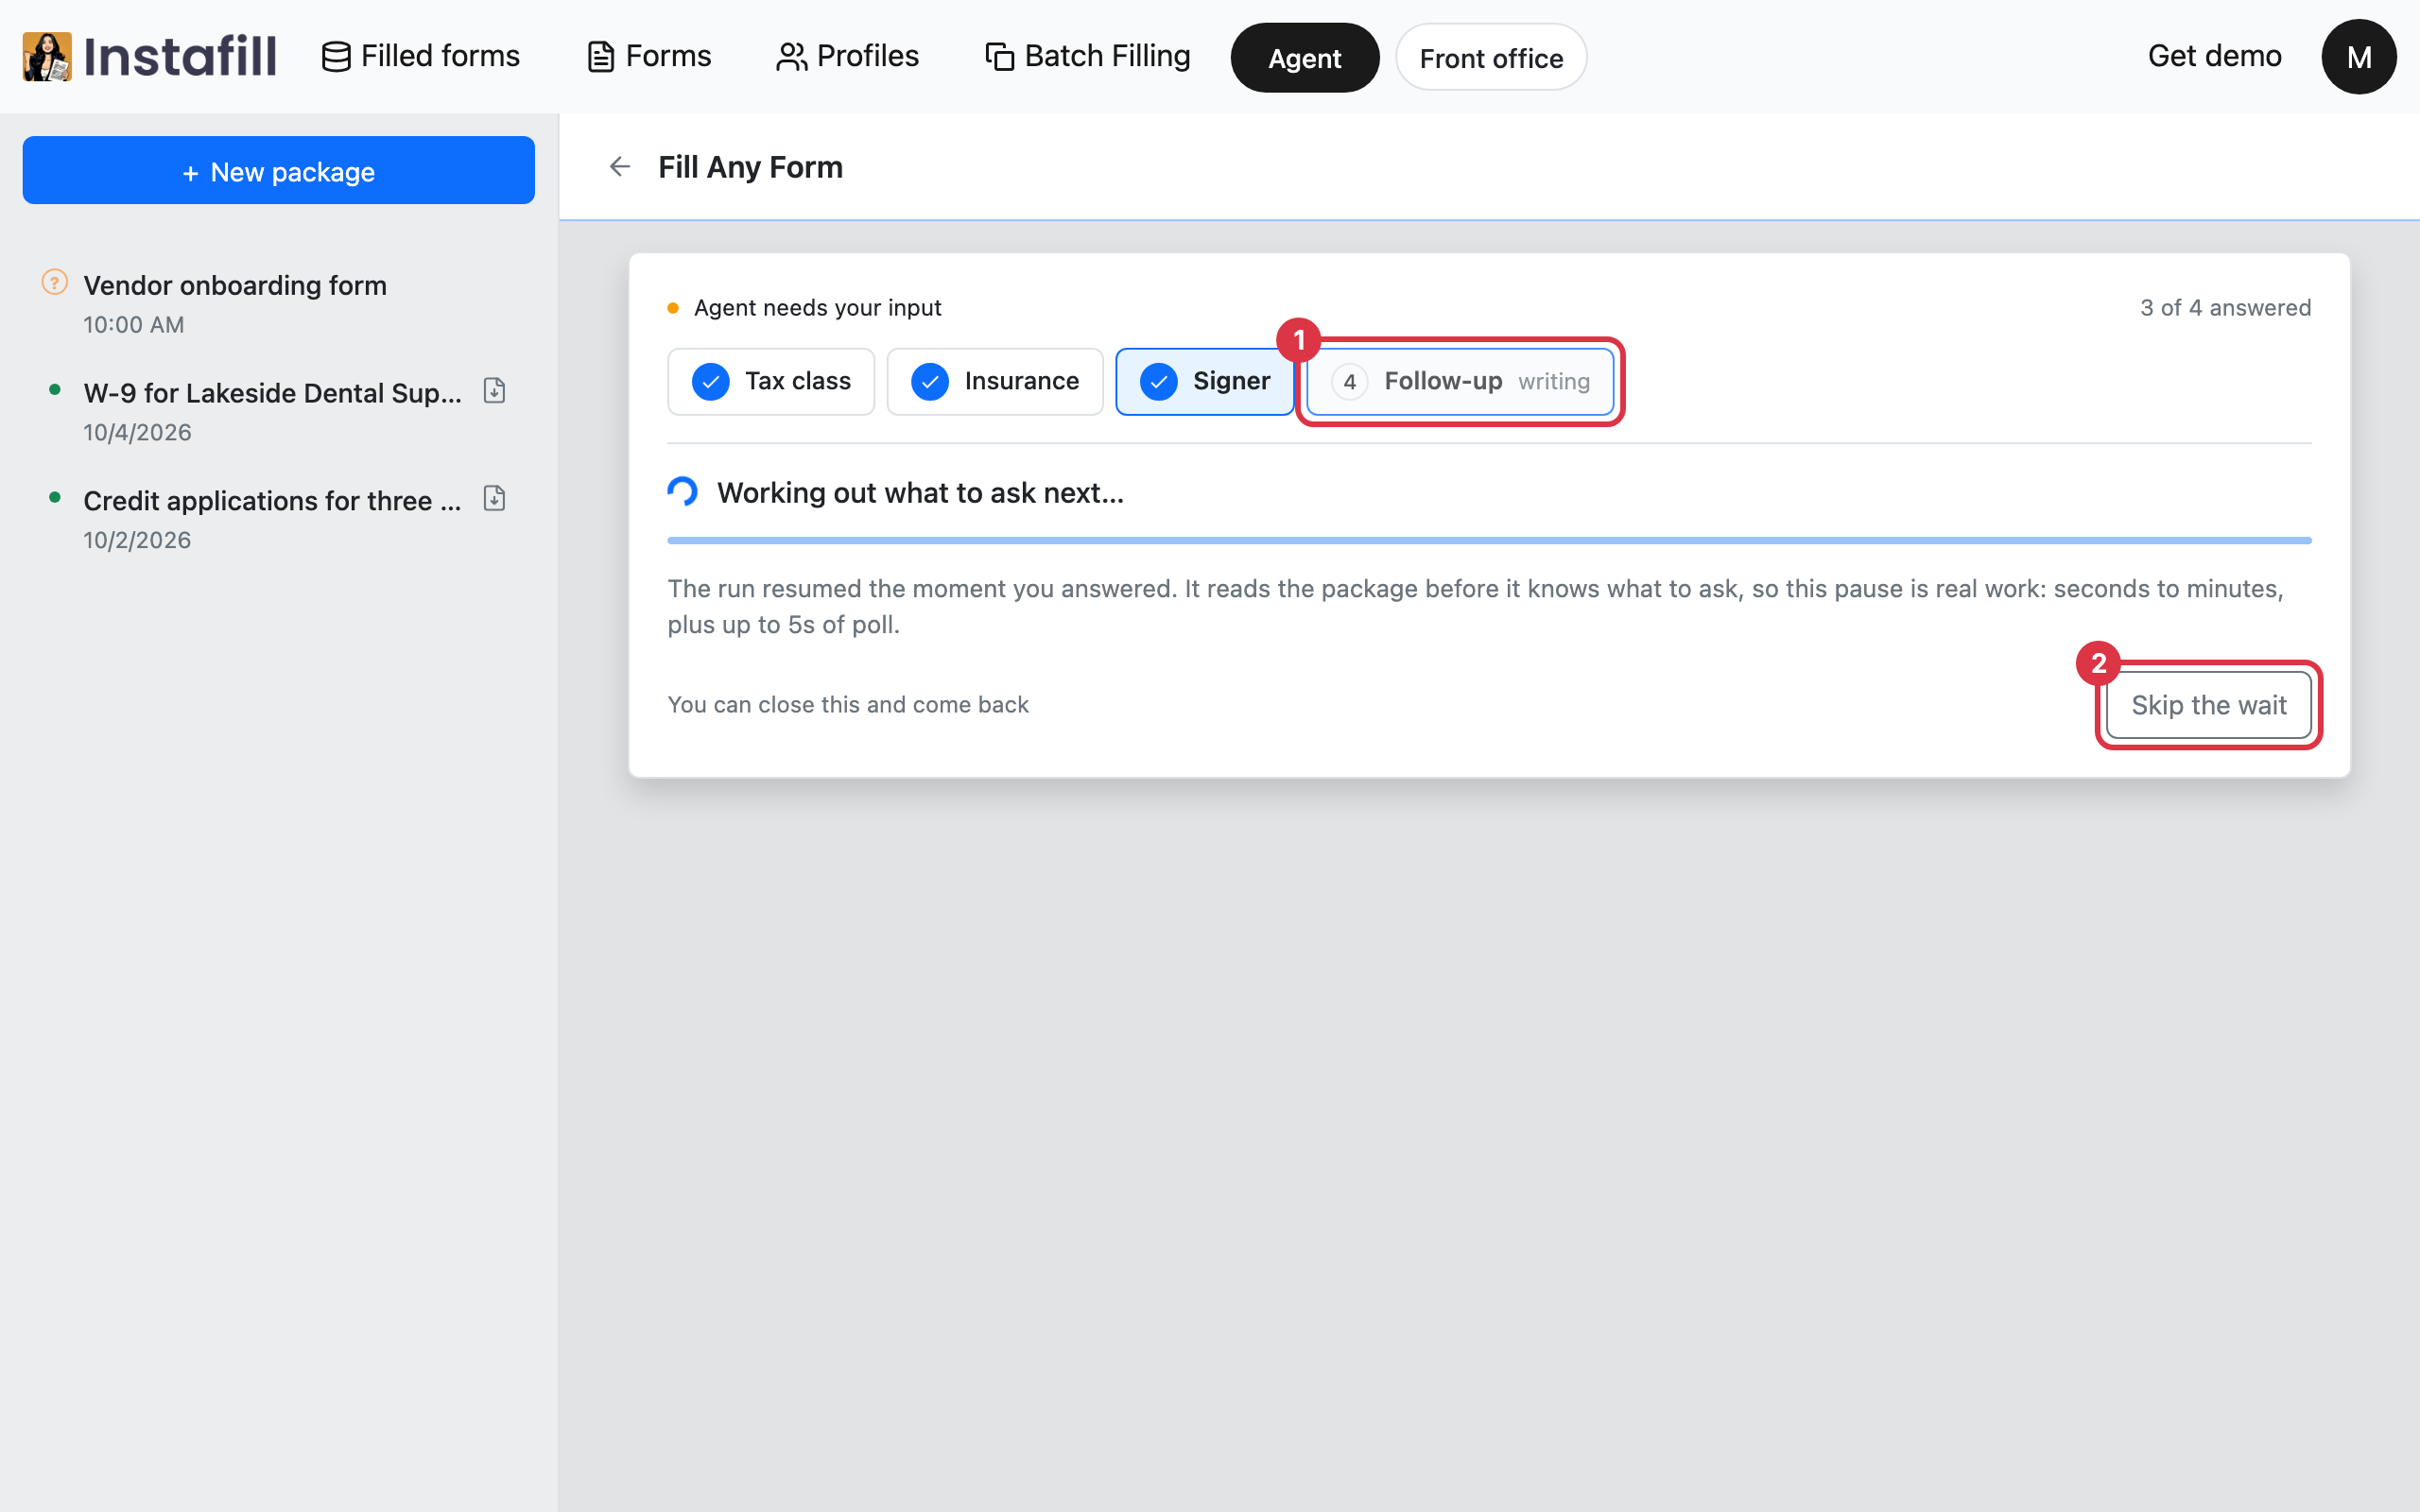The width and height of the screenshot is (2420, 1512).
Task: Click the New package button
Action: (278, 171)
